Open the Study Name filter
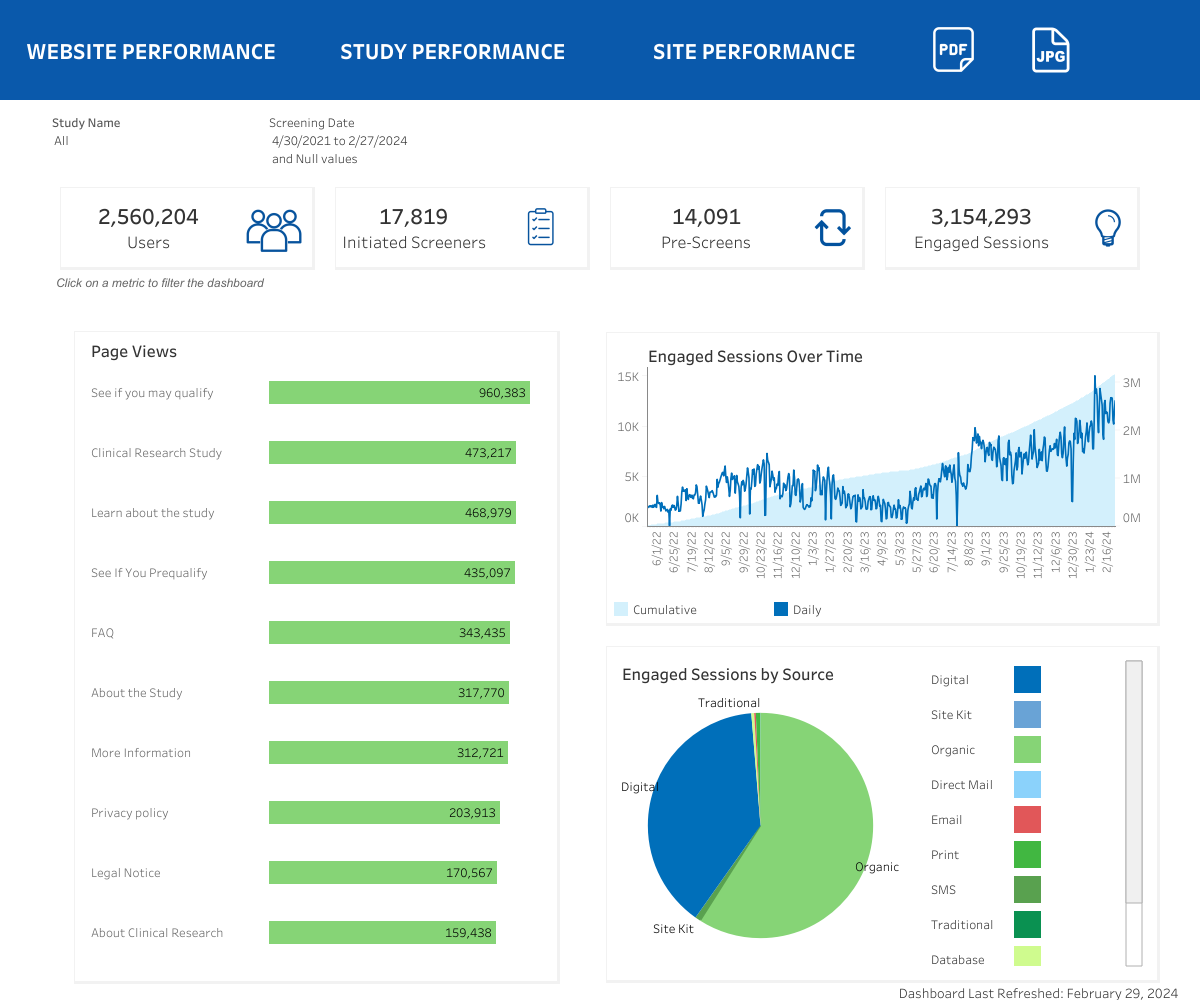The width and height of the screenshot is (1200, 1000). tap(86, 132)
